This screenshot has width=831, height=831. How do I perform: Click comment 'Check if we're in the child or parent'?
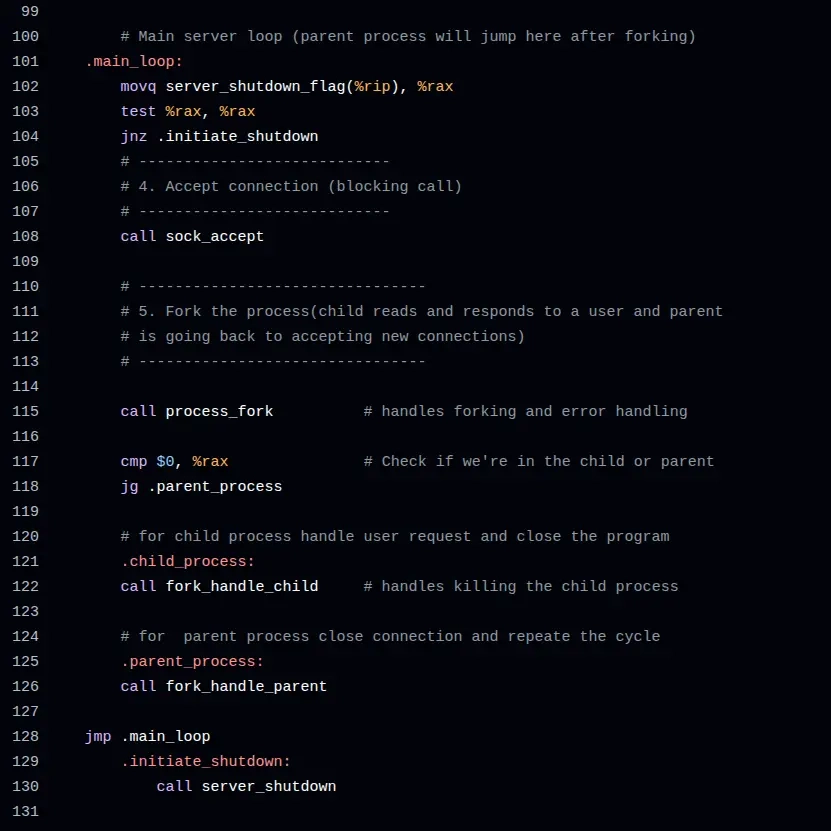point(548,462)
